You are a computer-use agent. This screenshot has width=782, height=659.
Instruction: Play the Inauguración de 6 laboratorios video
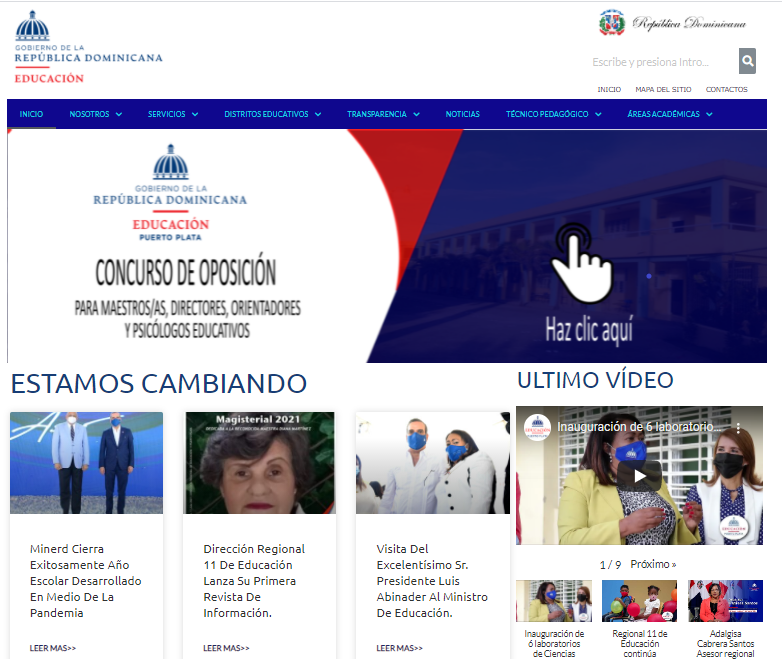(639, 475)
